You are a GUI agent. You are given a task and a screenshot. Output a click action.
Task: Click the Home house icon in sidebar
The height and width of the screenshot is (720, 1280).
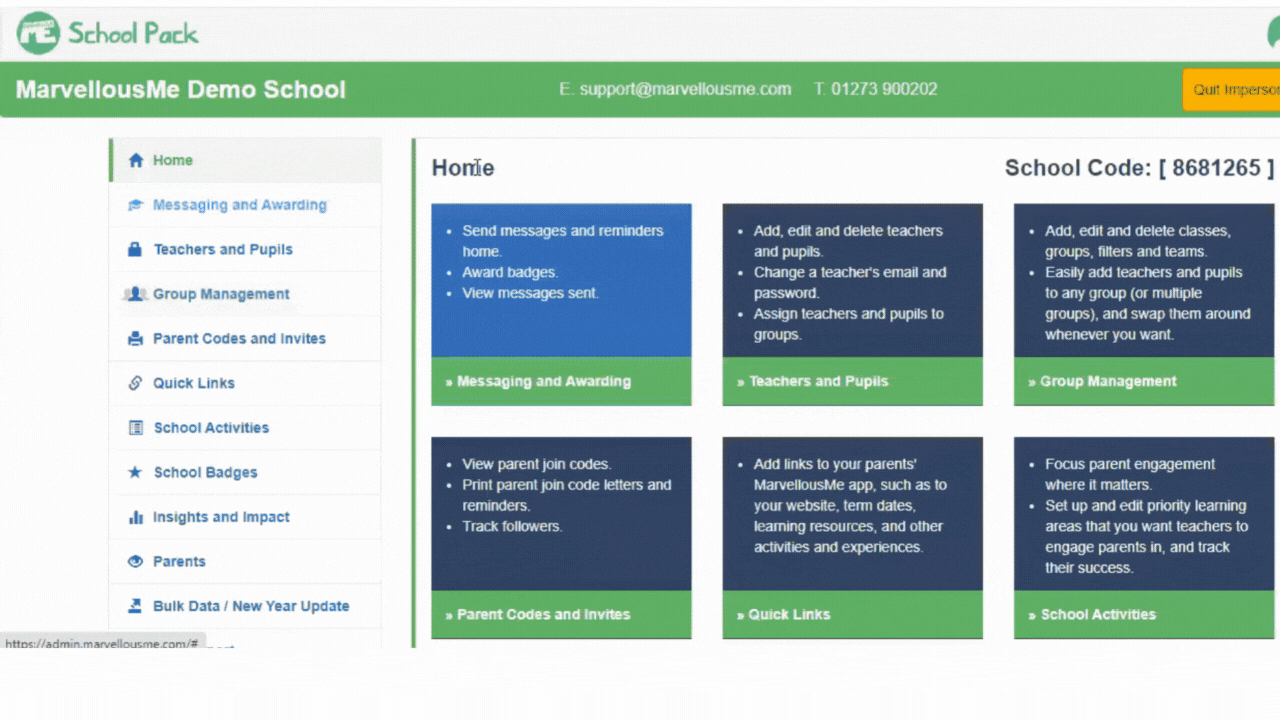pos(136,160)
